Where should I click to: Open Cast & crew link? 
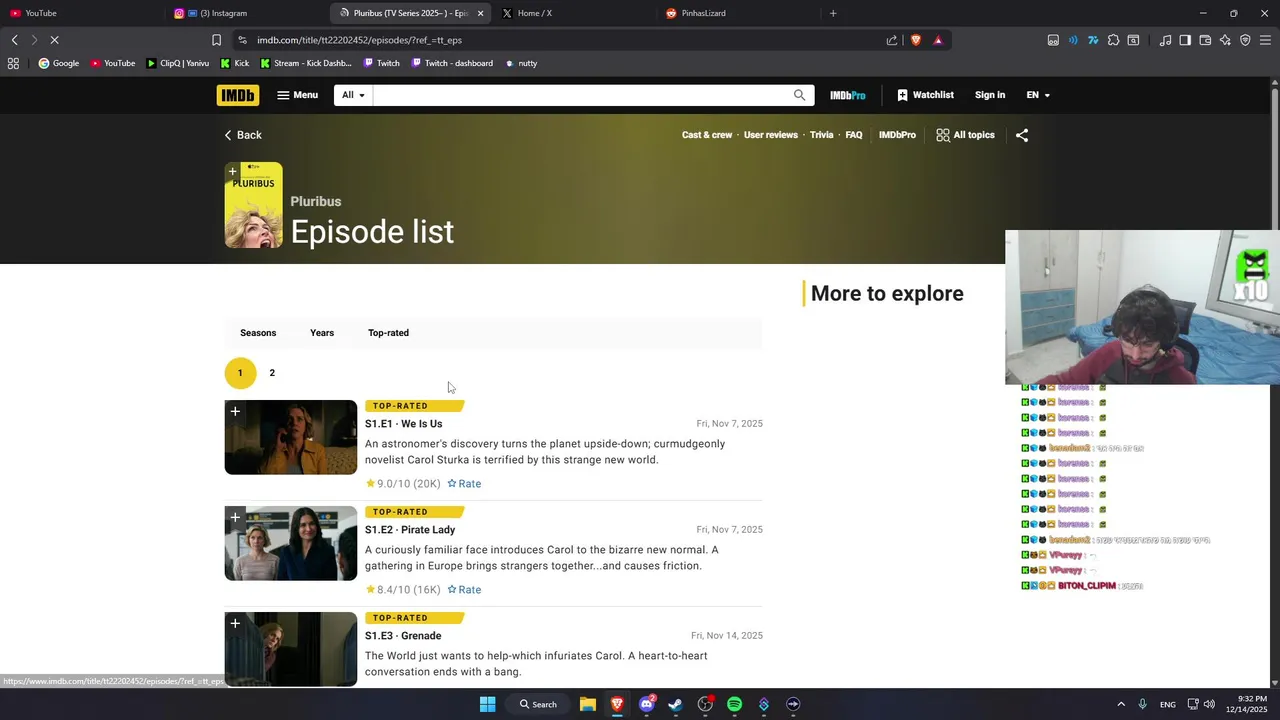coord(707,135)
